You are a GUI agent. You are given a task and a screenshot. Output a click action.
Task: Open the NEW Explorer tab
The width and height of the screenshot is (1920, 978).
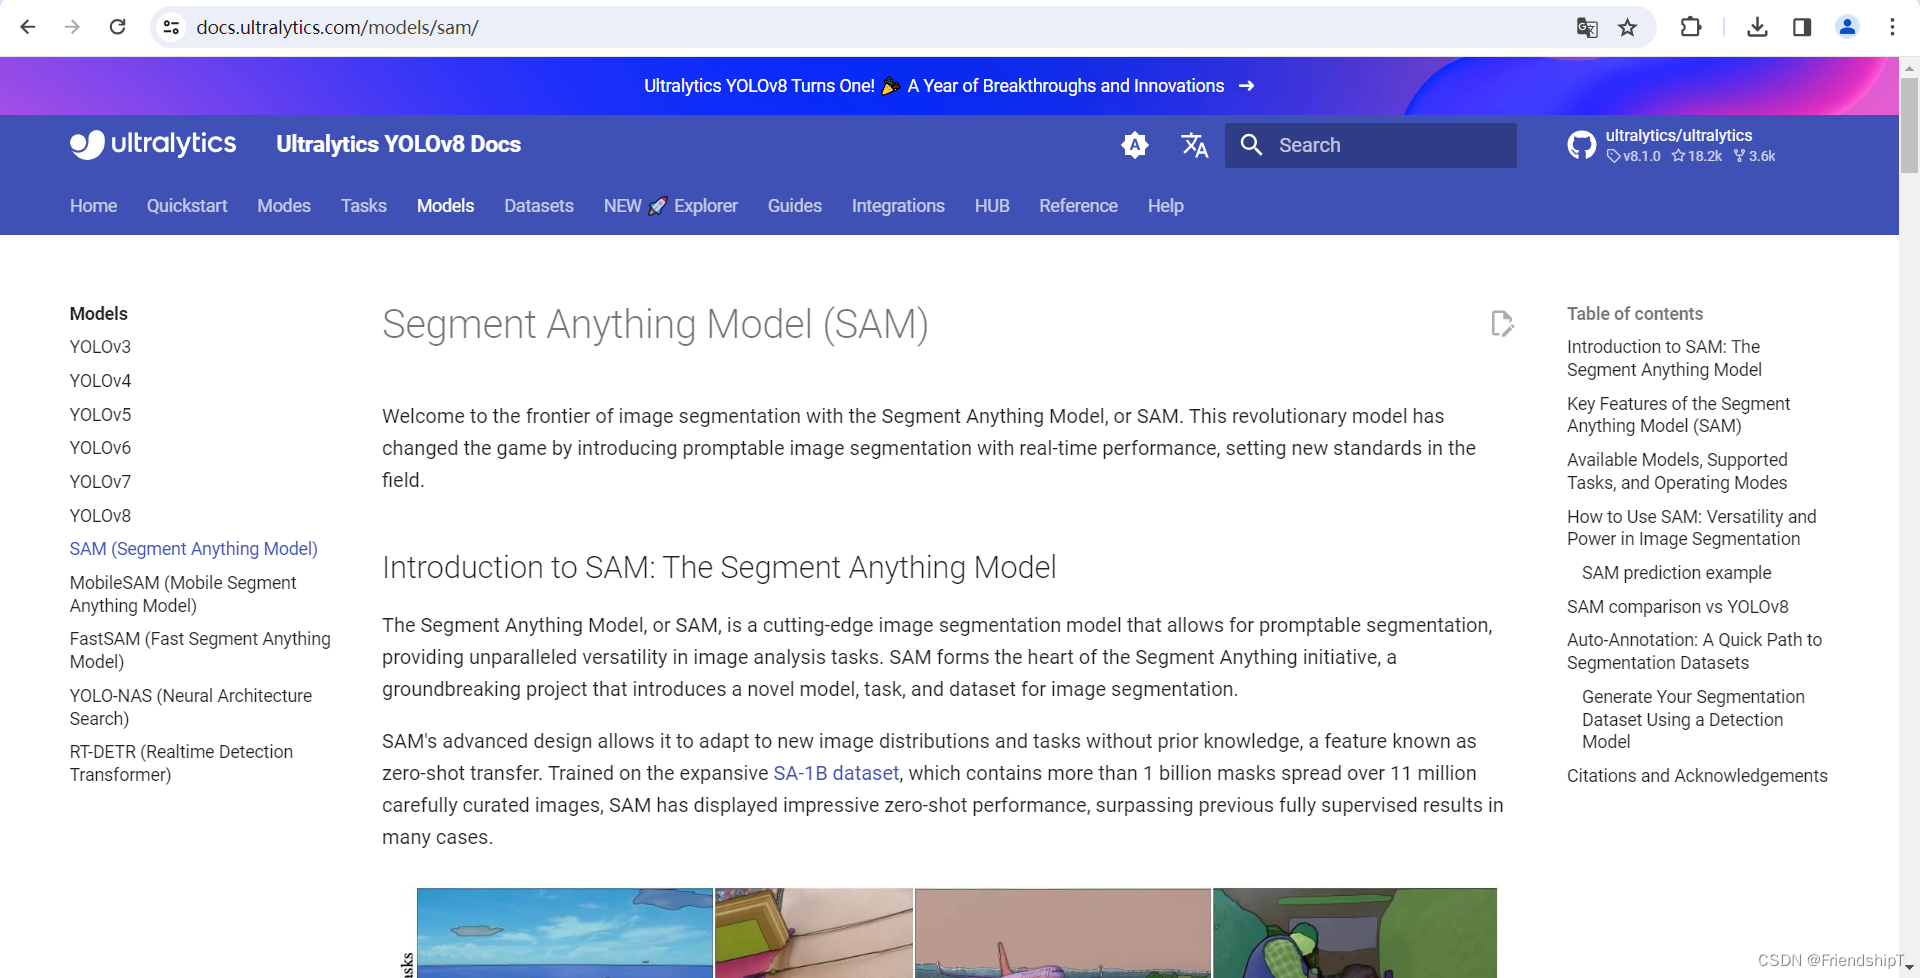[671, 205]
